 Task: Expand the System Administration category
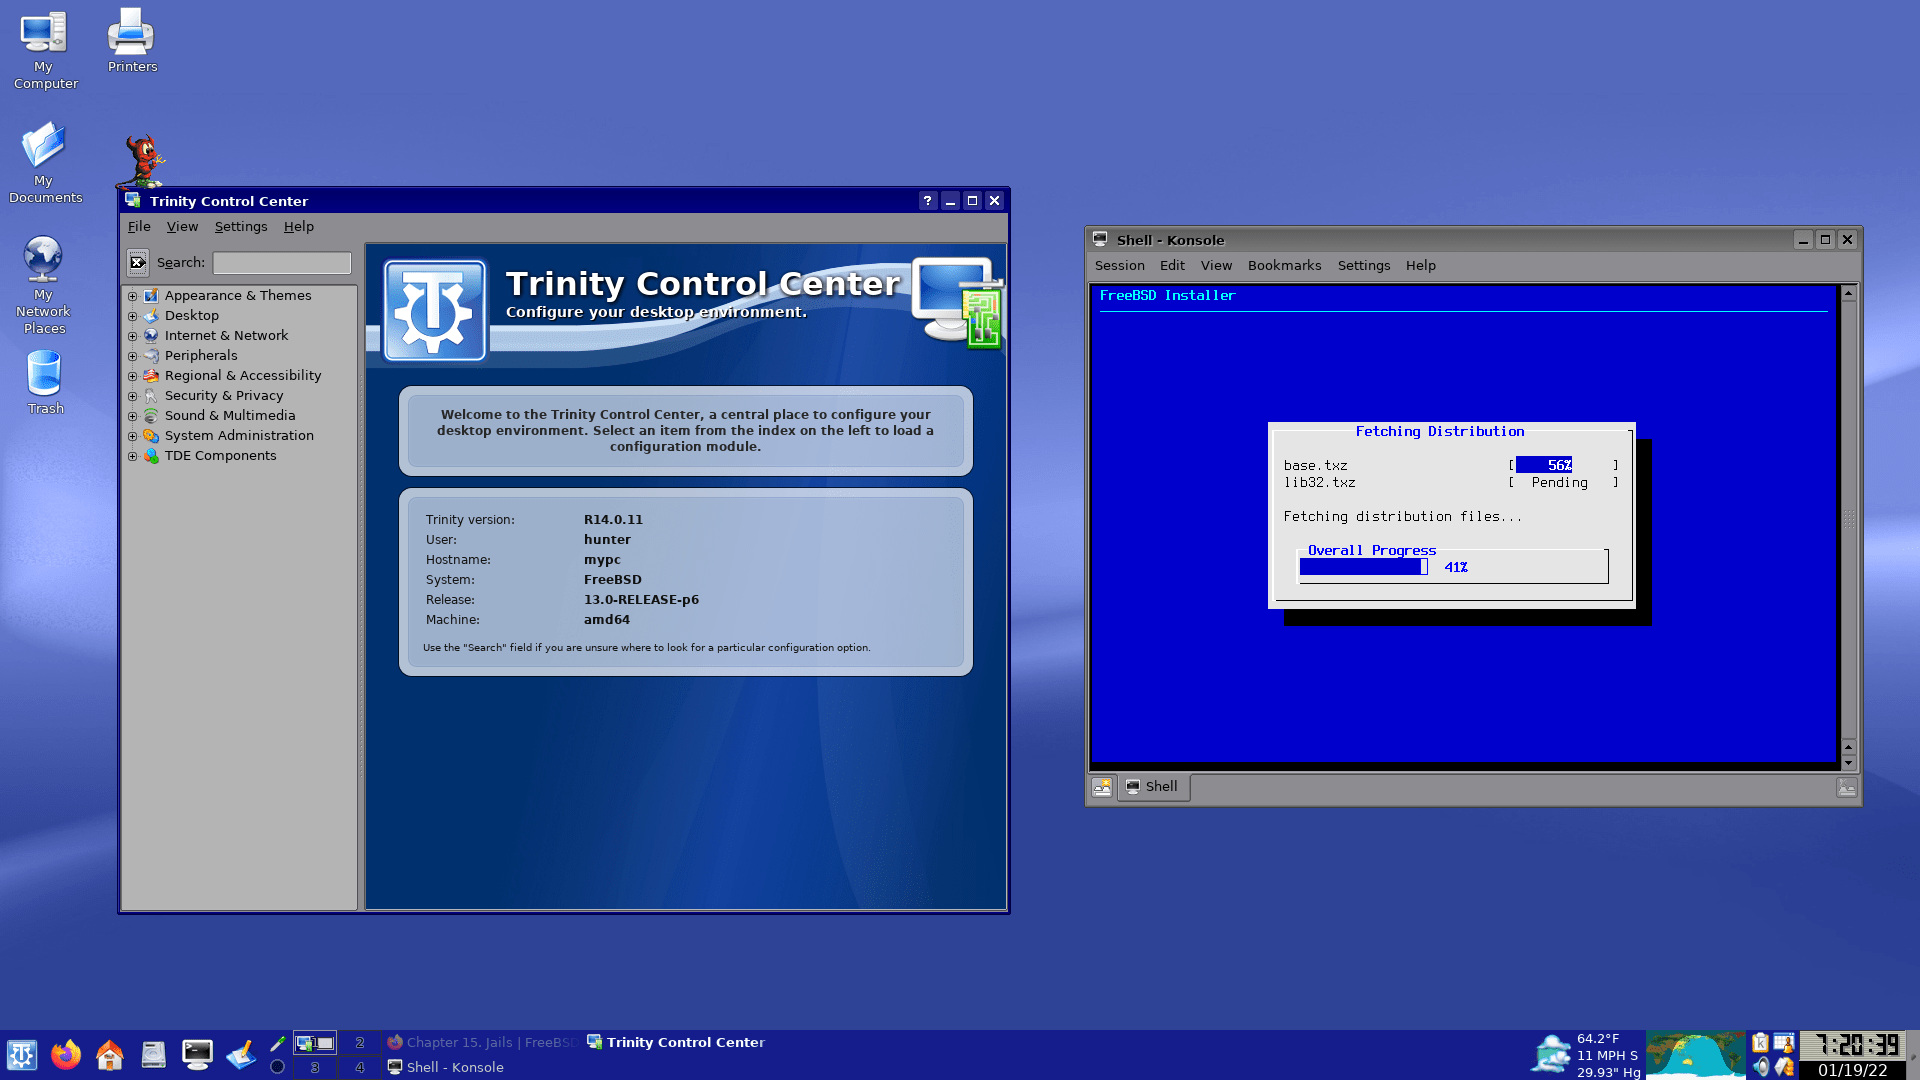pyautogui.click(x=134, y=436)
